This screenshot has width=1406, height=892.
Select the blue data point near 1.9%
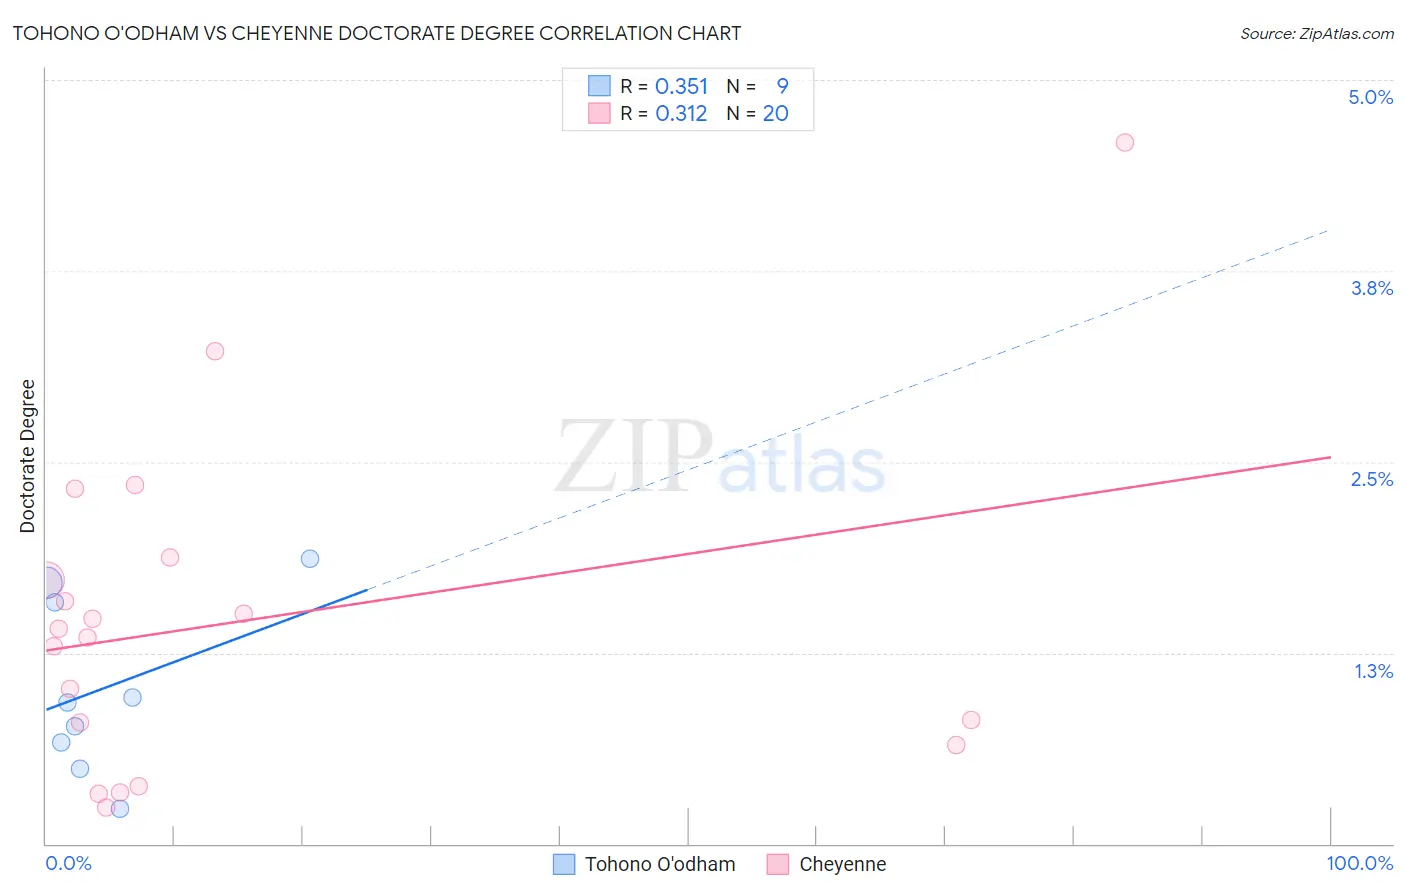pyautogui.click(x=310, y=558)
